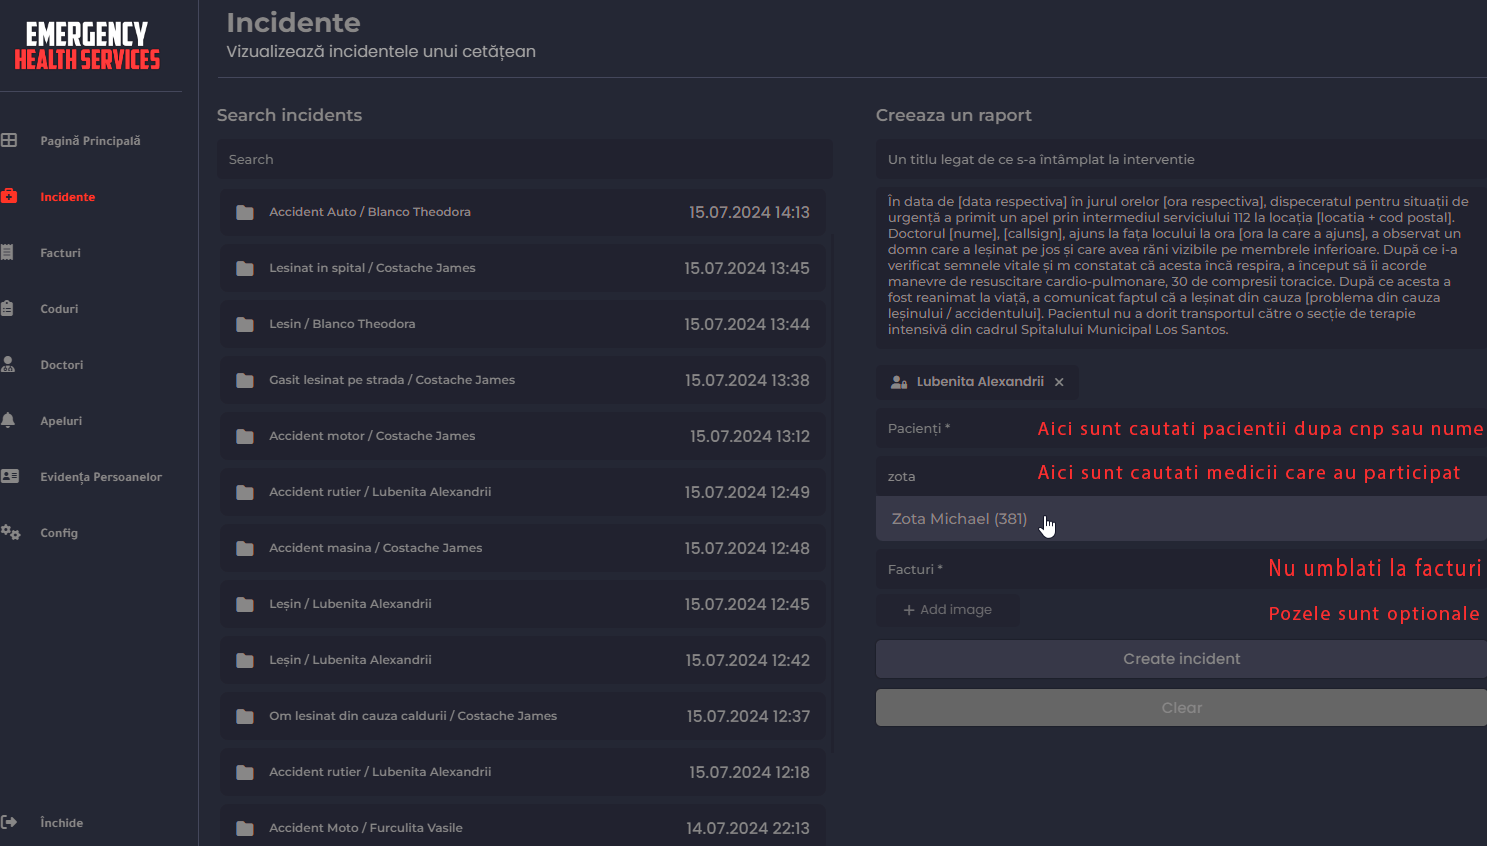
Task: Remove the Lubenita Alexandrii patient tag
Action: pyautogui.click(x=1059, y=382)
